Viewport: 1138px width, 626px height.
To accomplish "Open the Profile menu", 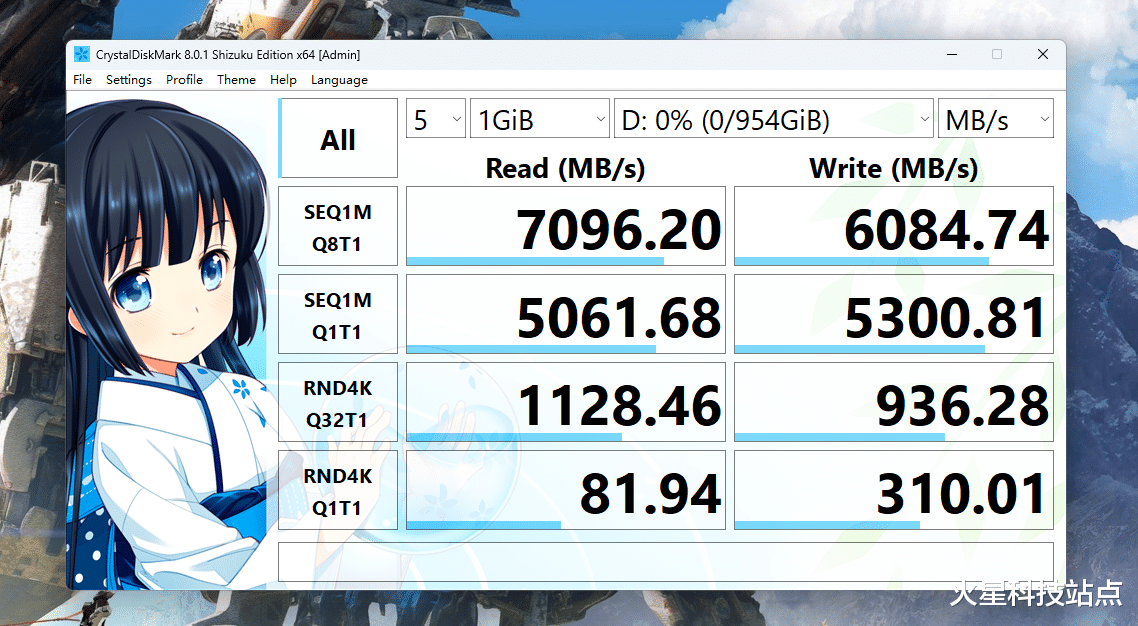I will click(184, 80).
